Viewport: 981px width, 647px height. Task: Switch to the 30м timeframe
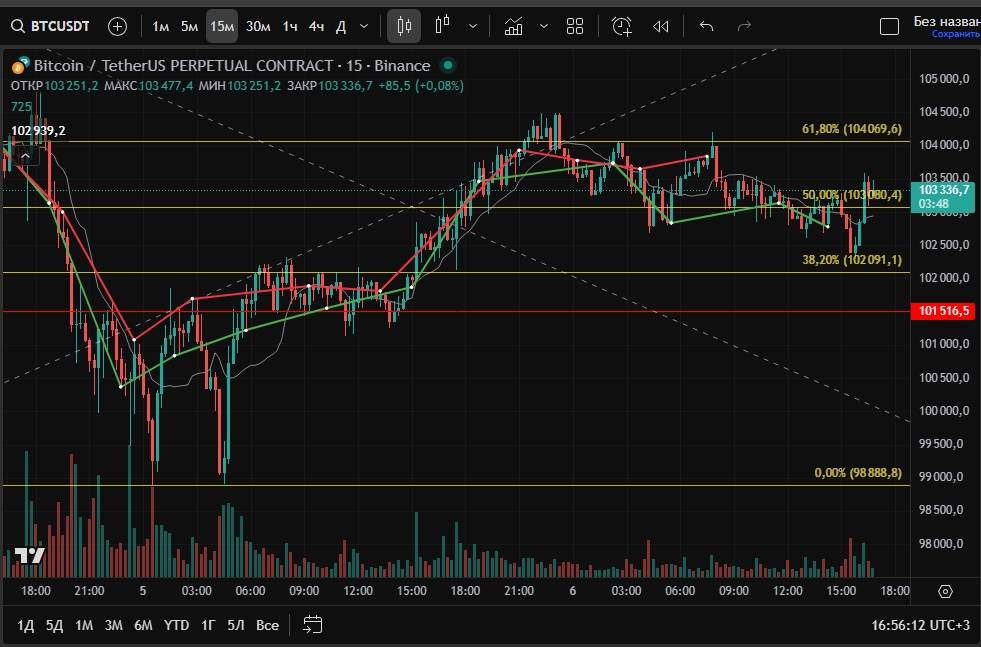[x=258, y=26]
